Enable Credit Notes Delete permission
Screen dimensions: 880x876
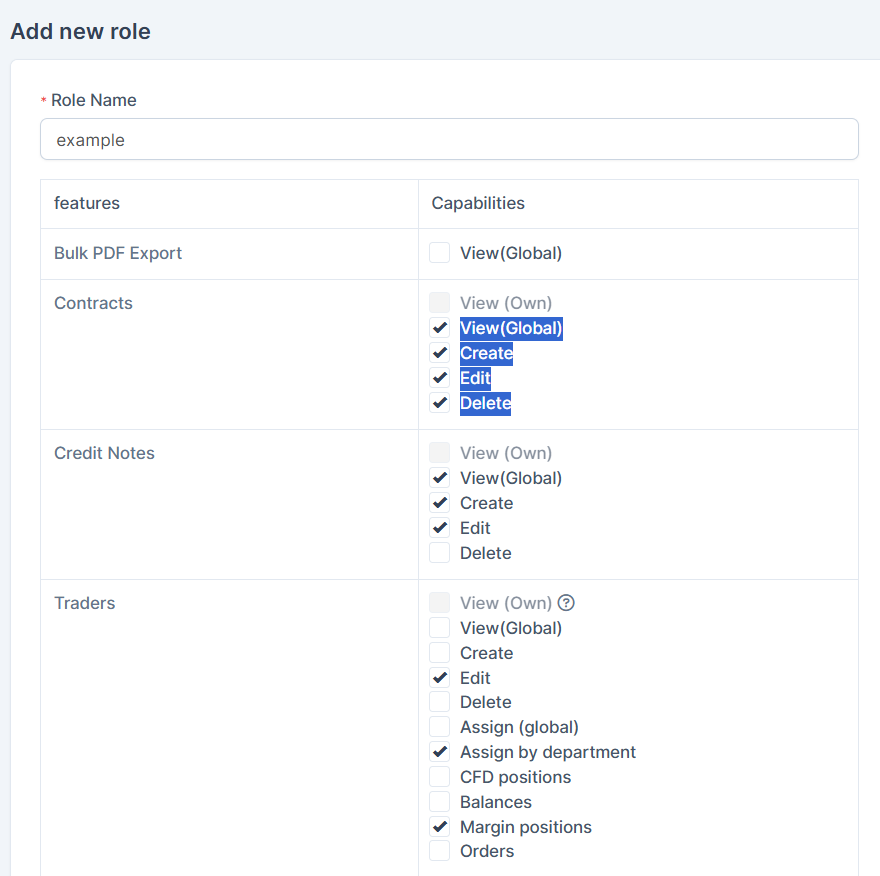(440, 553)
